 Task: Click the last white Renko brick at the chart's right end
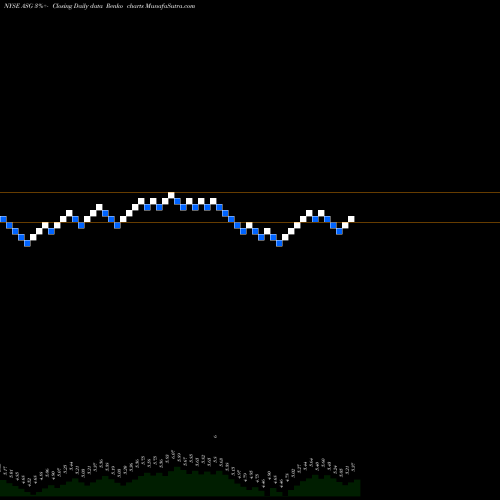[x=351, y=219]
